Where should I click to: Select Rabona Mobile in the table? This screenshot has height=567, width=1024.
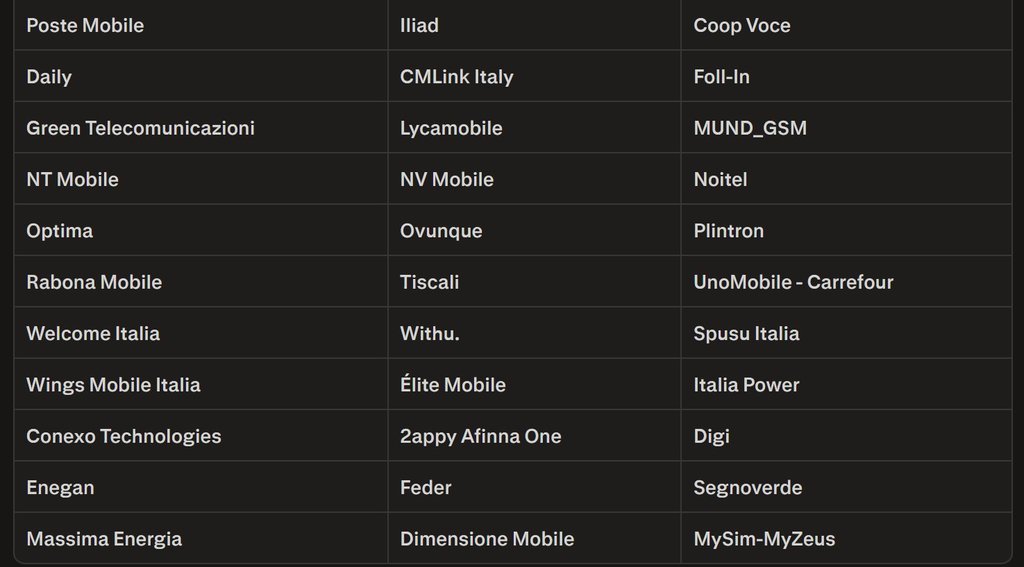point(94,282)
